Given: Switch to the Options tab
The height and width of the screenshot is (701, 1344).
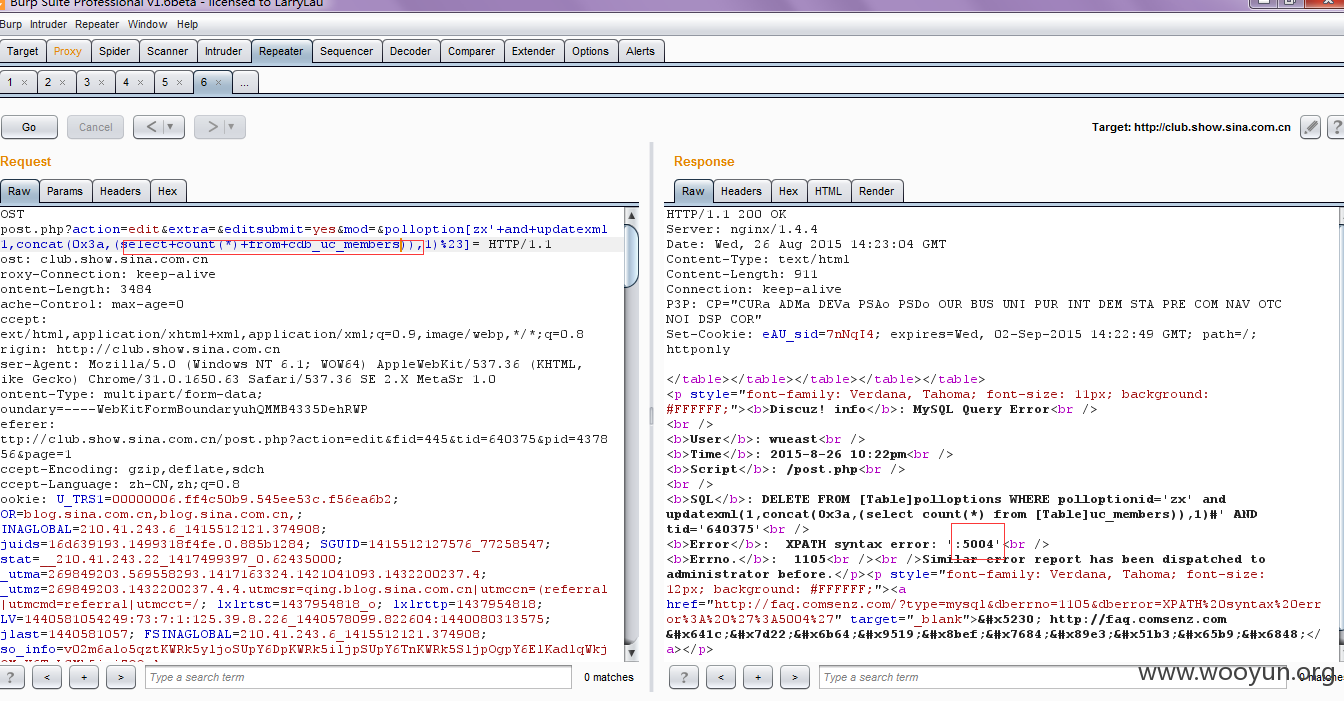Looking at the screenshot, I should coord(590,51).
